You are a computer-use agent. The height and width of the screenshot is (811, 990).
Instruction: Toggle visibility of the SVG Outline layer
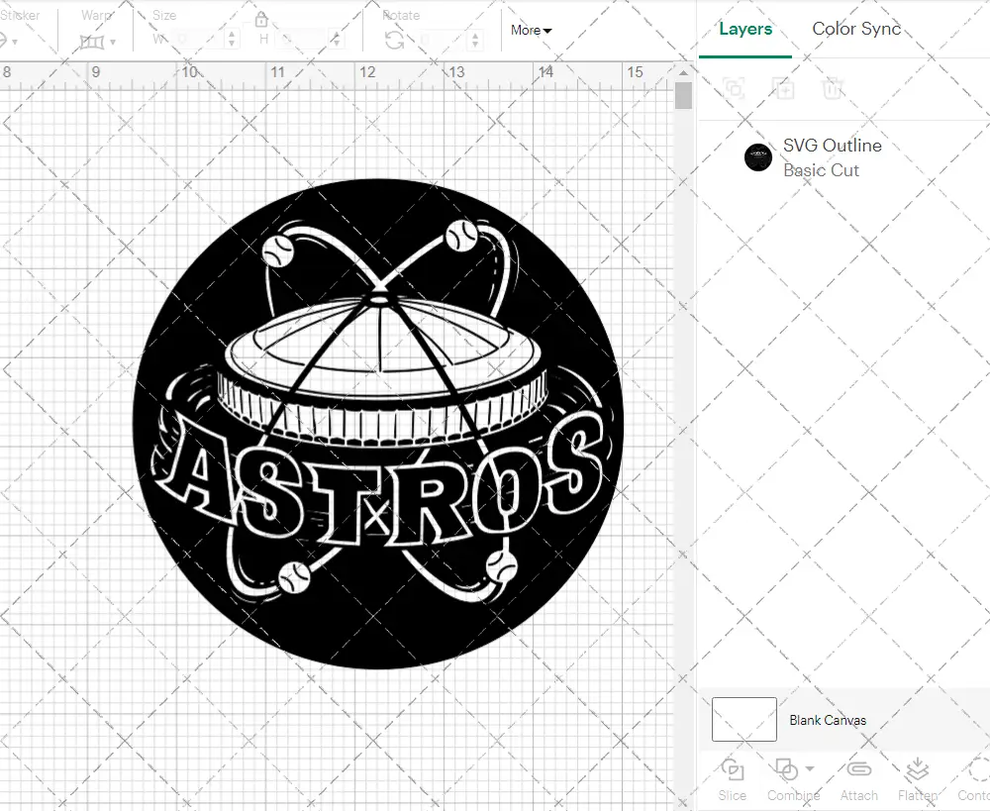758,157
